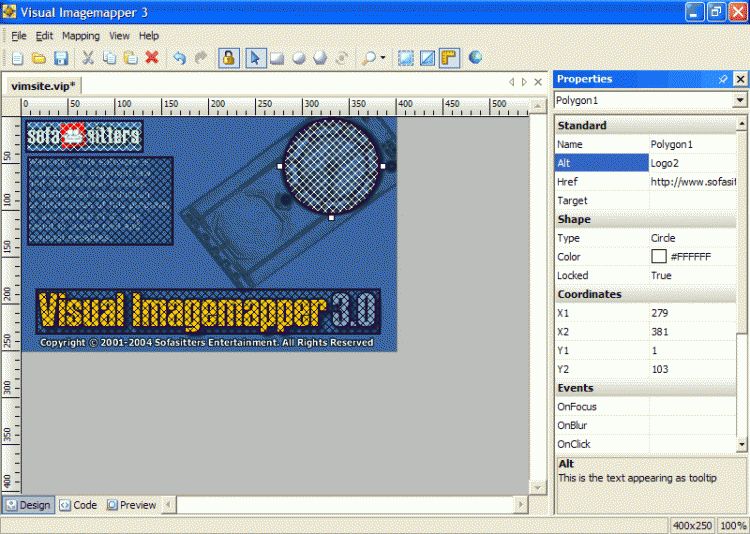Toggle the rulers display button
Viewport: 750px width, 534px height.
[x=449, y=58]
